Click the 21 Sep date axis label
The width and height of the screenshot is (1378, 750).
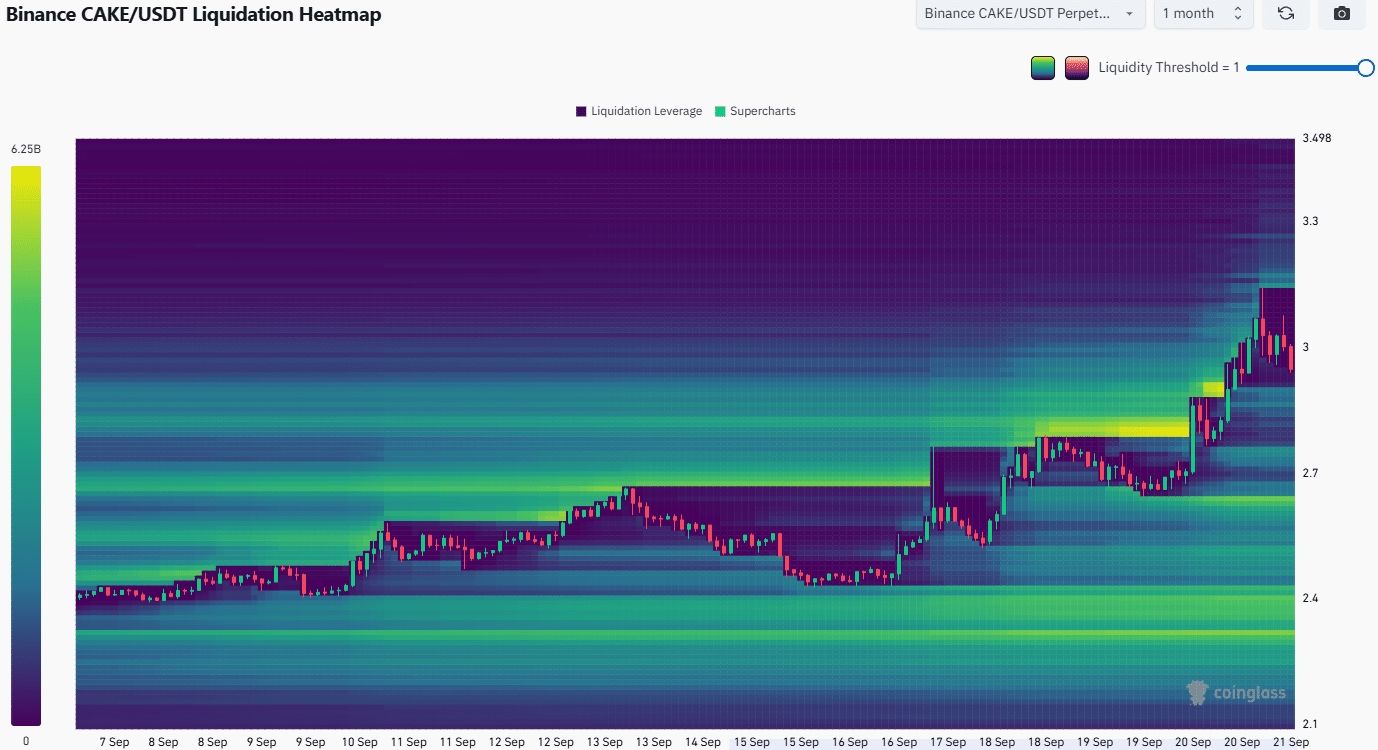pyautogui.click(x=1290, y=742)
